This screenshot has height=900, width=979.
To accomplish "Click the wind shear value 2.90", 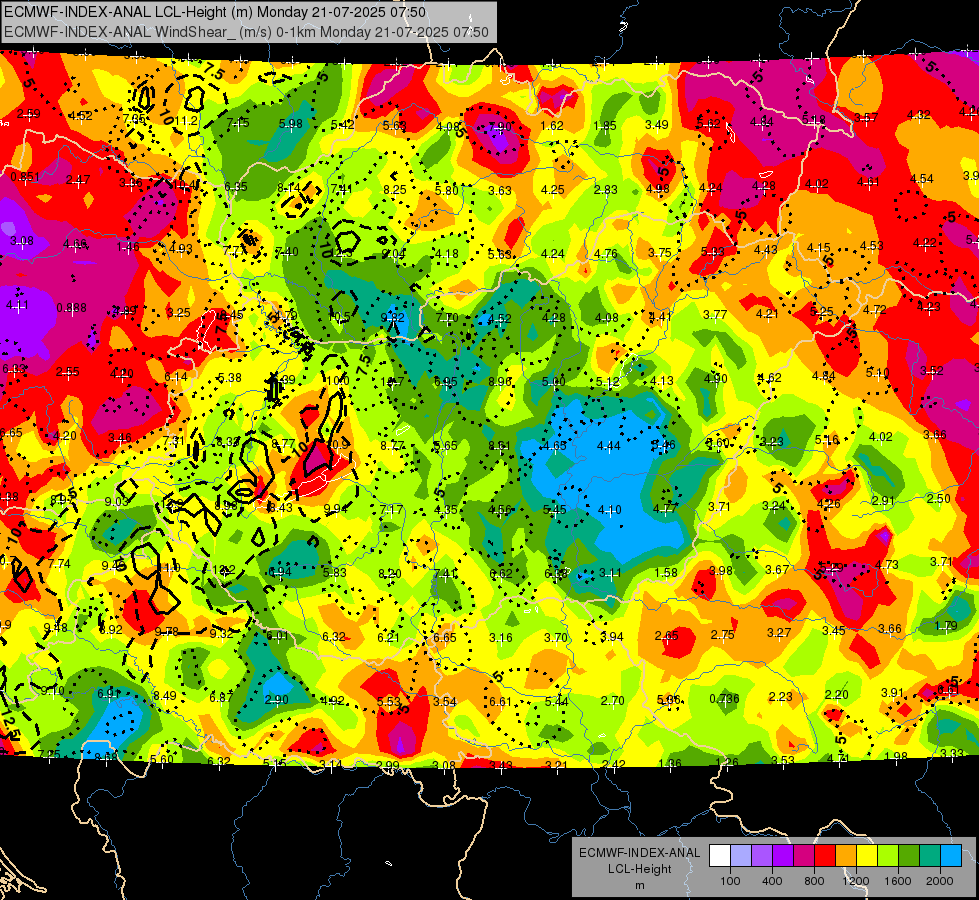I will pyautogui.click(x=276, y=700).
